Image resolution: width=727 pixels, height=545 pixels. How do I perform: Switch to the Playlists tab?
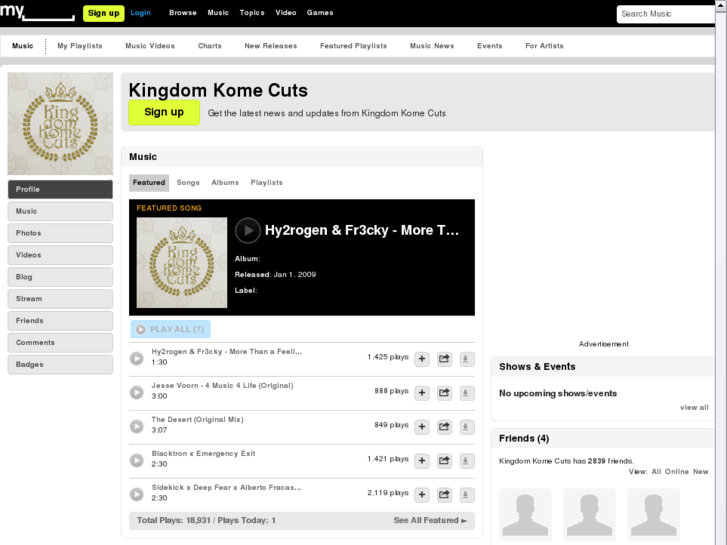tap(267, 183)
